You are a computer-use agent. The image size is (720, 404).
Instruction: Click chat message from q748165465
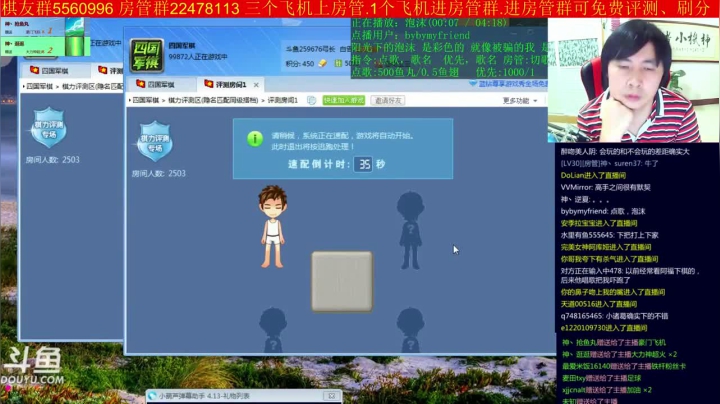click(x=614, y=316)
